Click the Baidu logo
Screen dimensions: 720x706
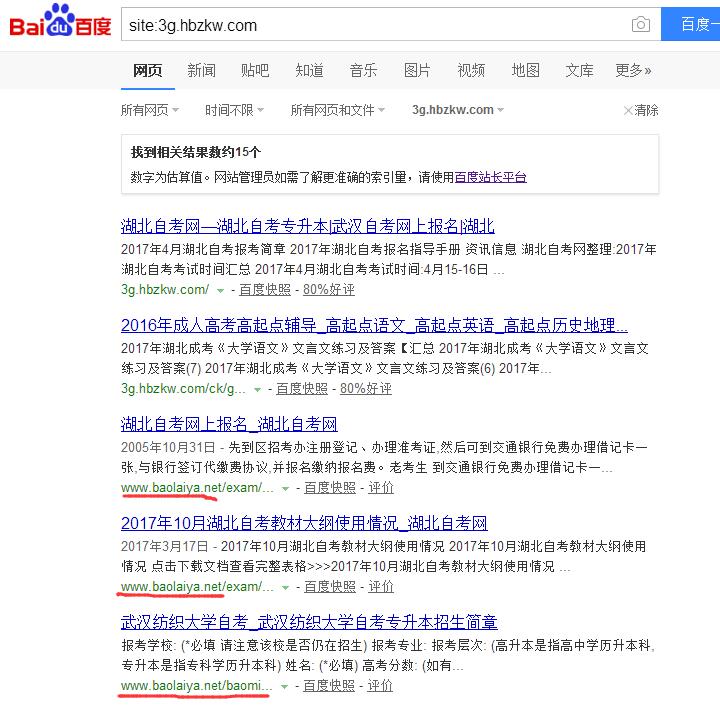(x=60, y=21)
